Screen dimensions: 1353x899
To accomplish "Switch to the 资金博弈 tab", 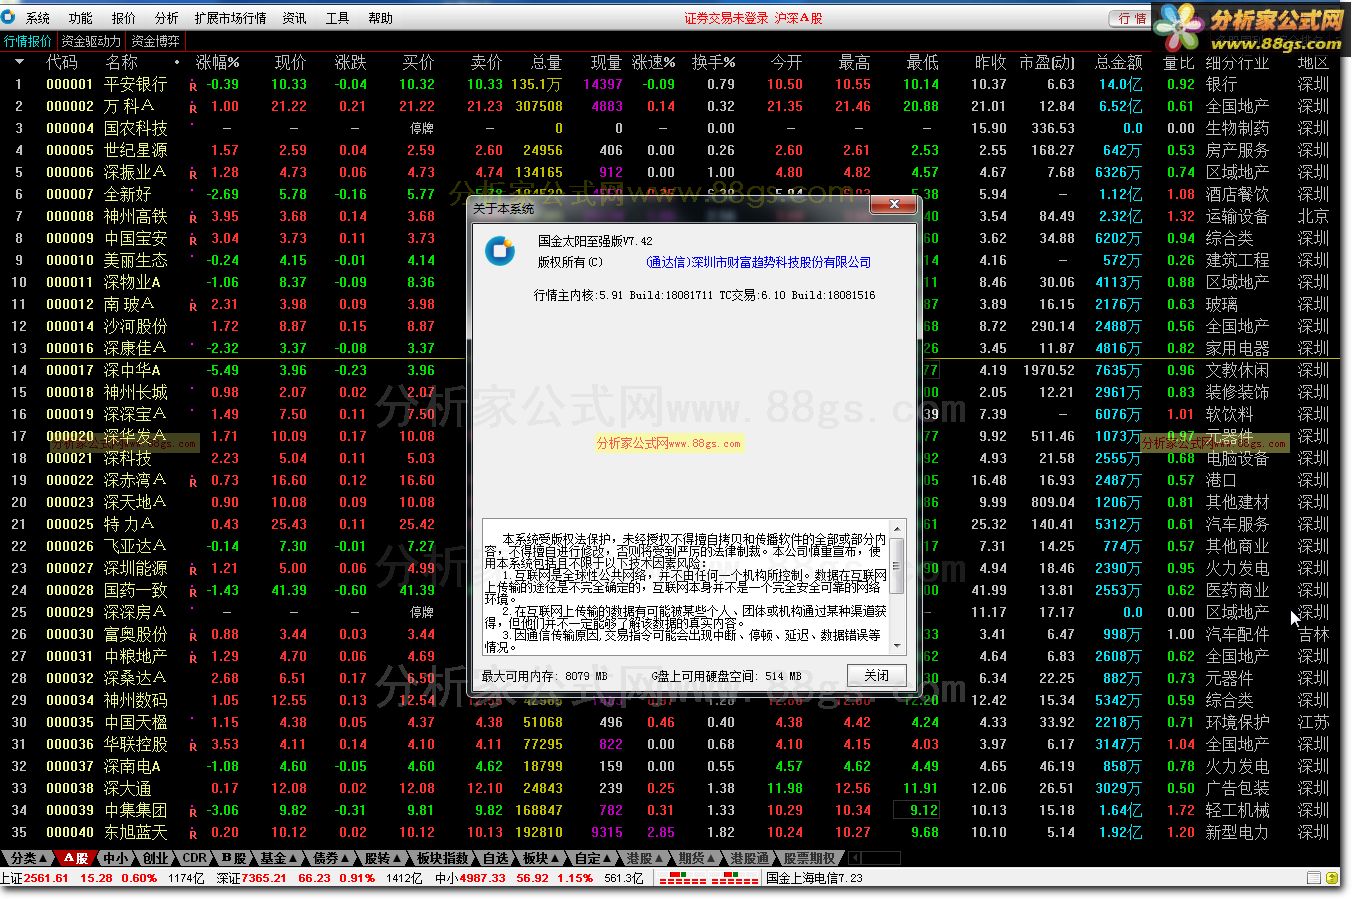I will 156,41.
